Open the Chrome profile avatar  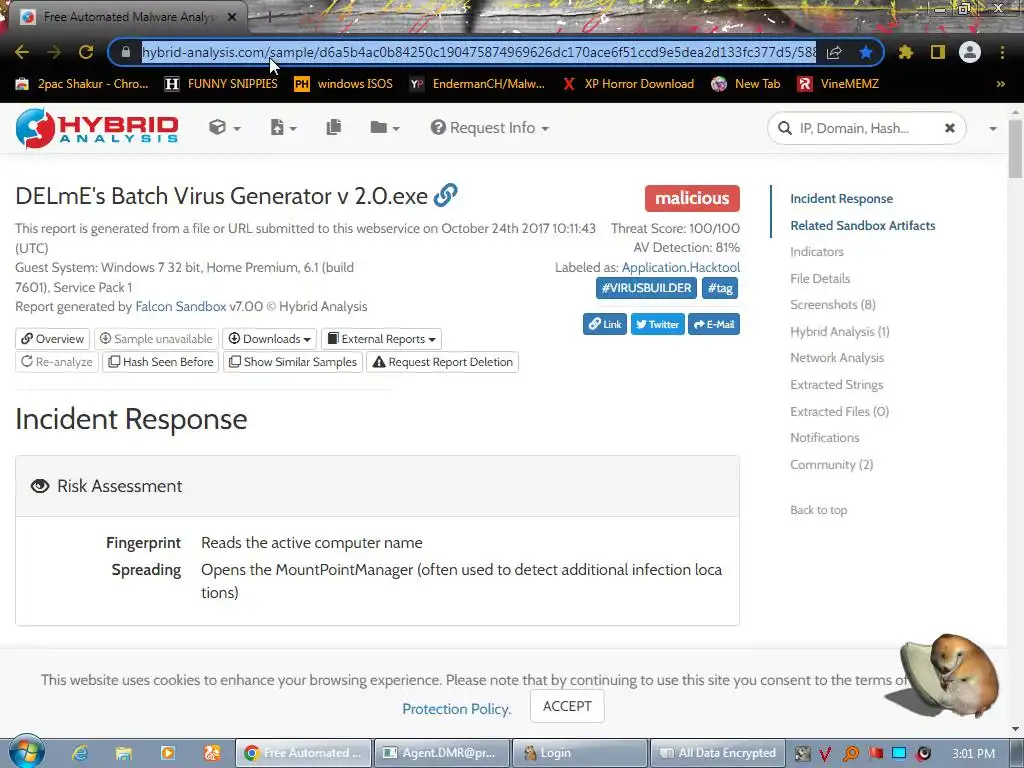(970, 52)
